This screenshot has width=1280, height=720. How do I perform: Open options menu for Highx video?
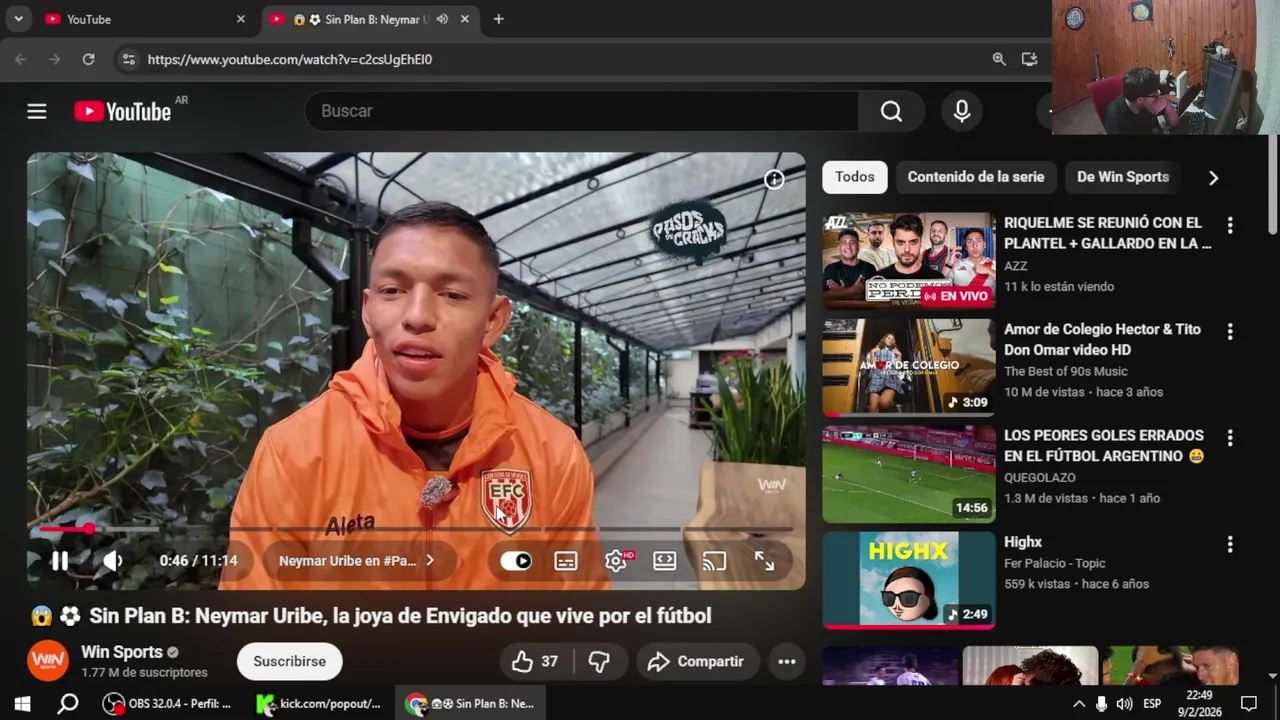1230,544
